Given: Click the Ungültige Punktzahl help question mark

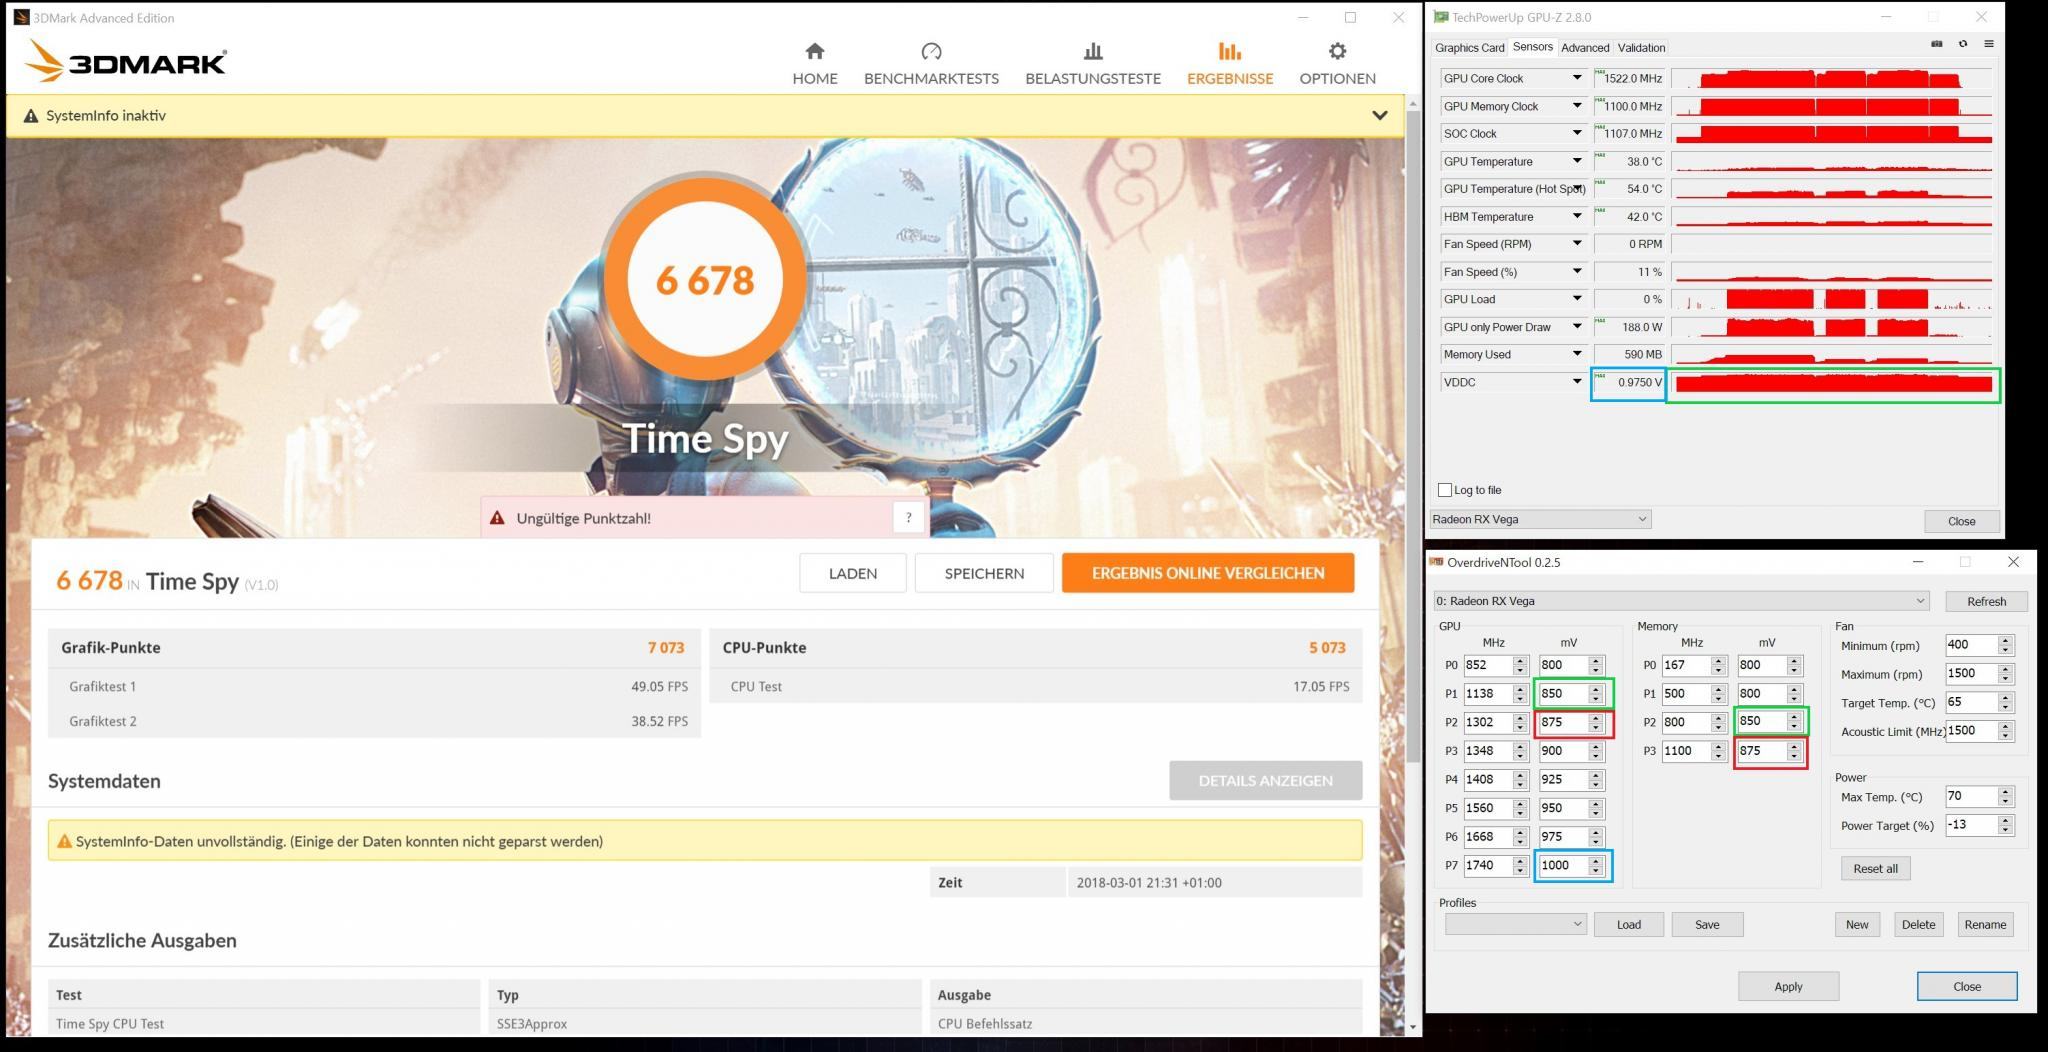Looking at the screenshot, I should [x=908, y=517].
